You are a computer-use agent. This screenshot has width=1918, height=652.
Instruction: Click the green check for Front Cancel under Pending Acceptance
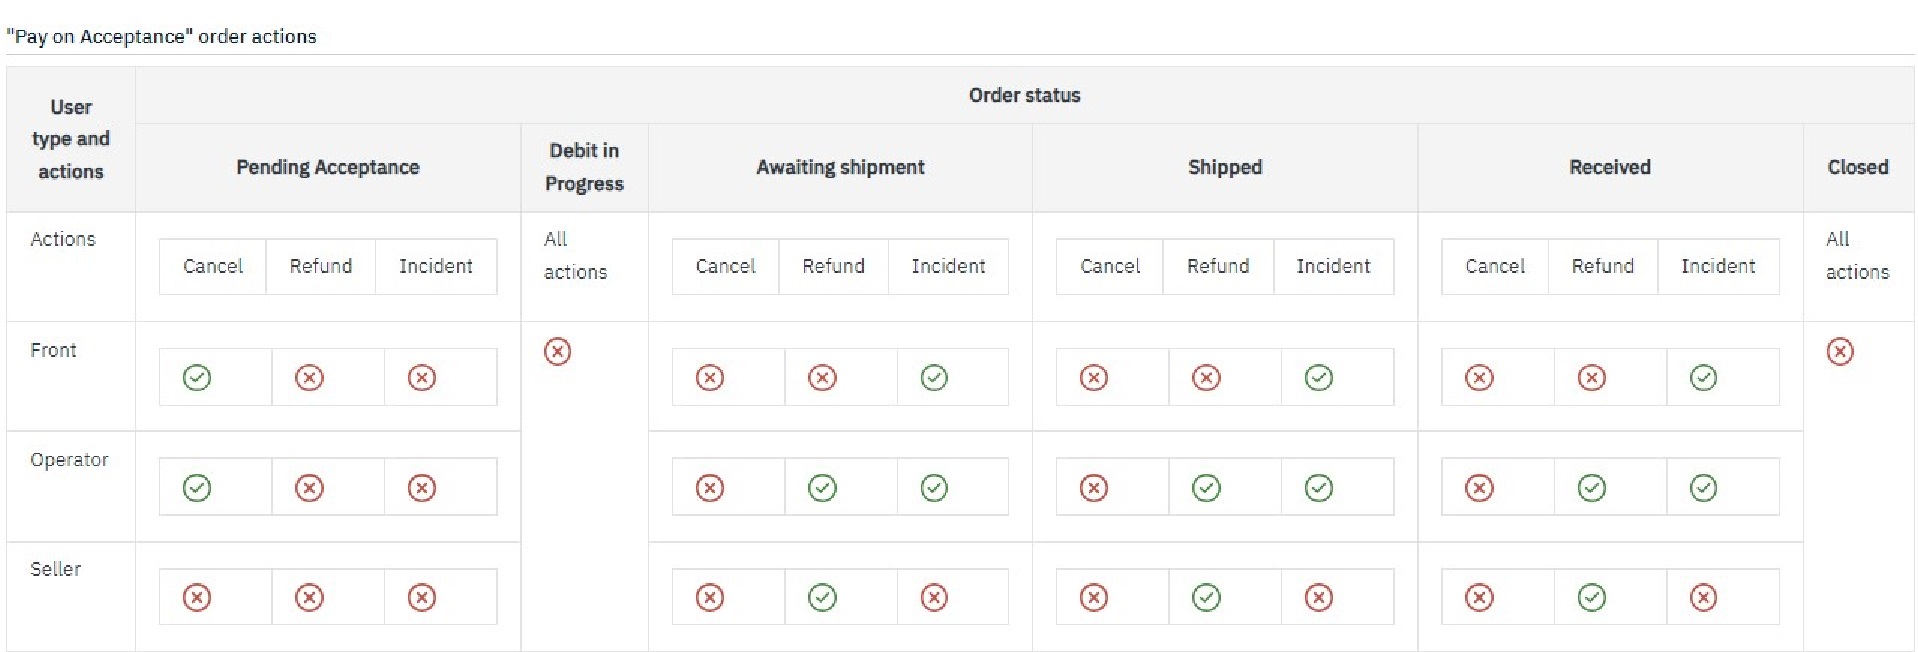[x=197, y=377]
